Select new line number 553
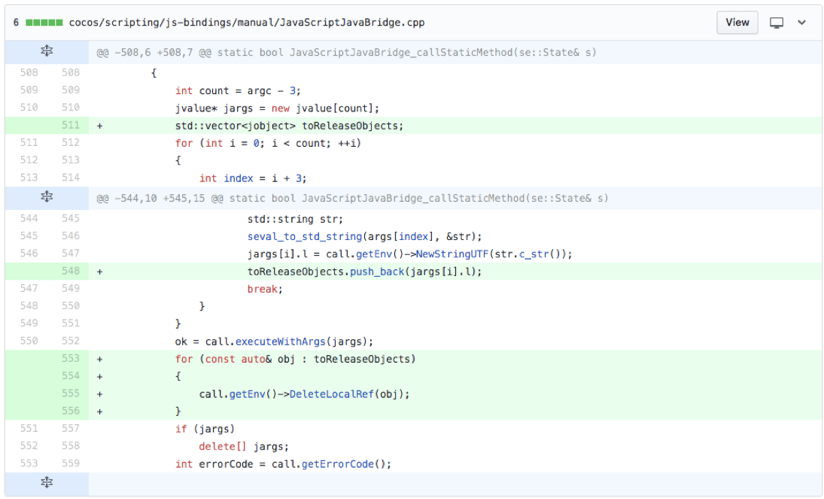Image resolution: width=824 pixels, height=499 pixels. coord(69,358)
